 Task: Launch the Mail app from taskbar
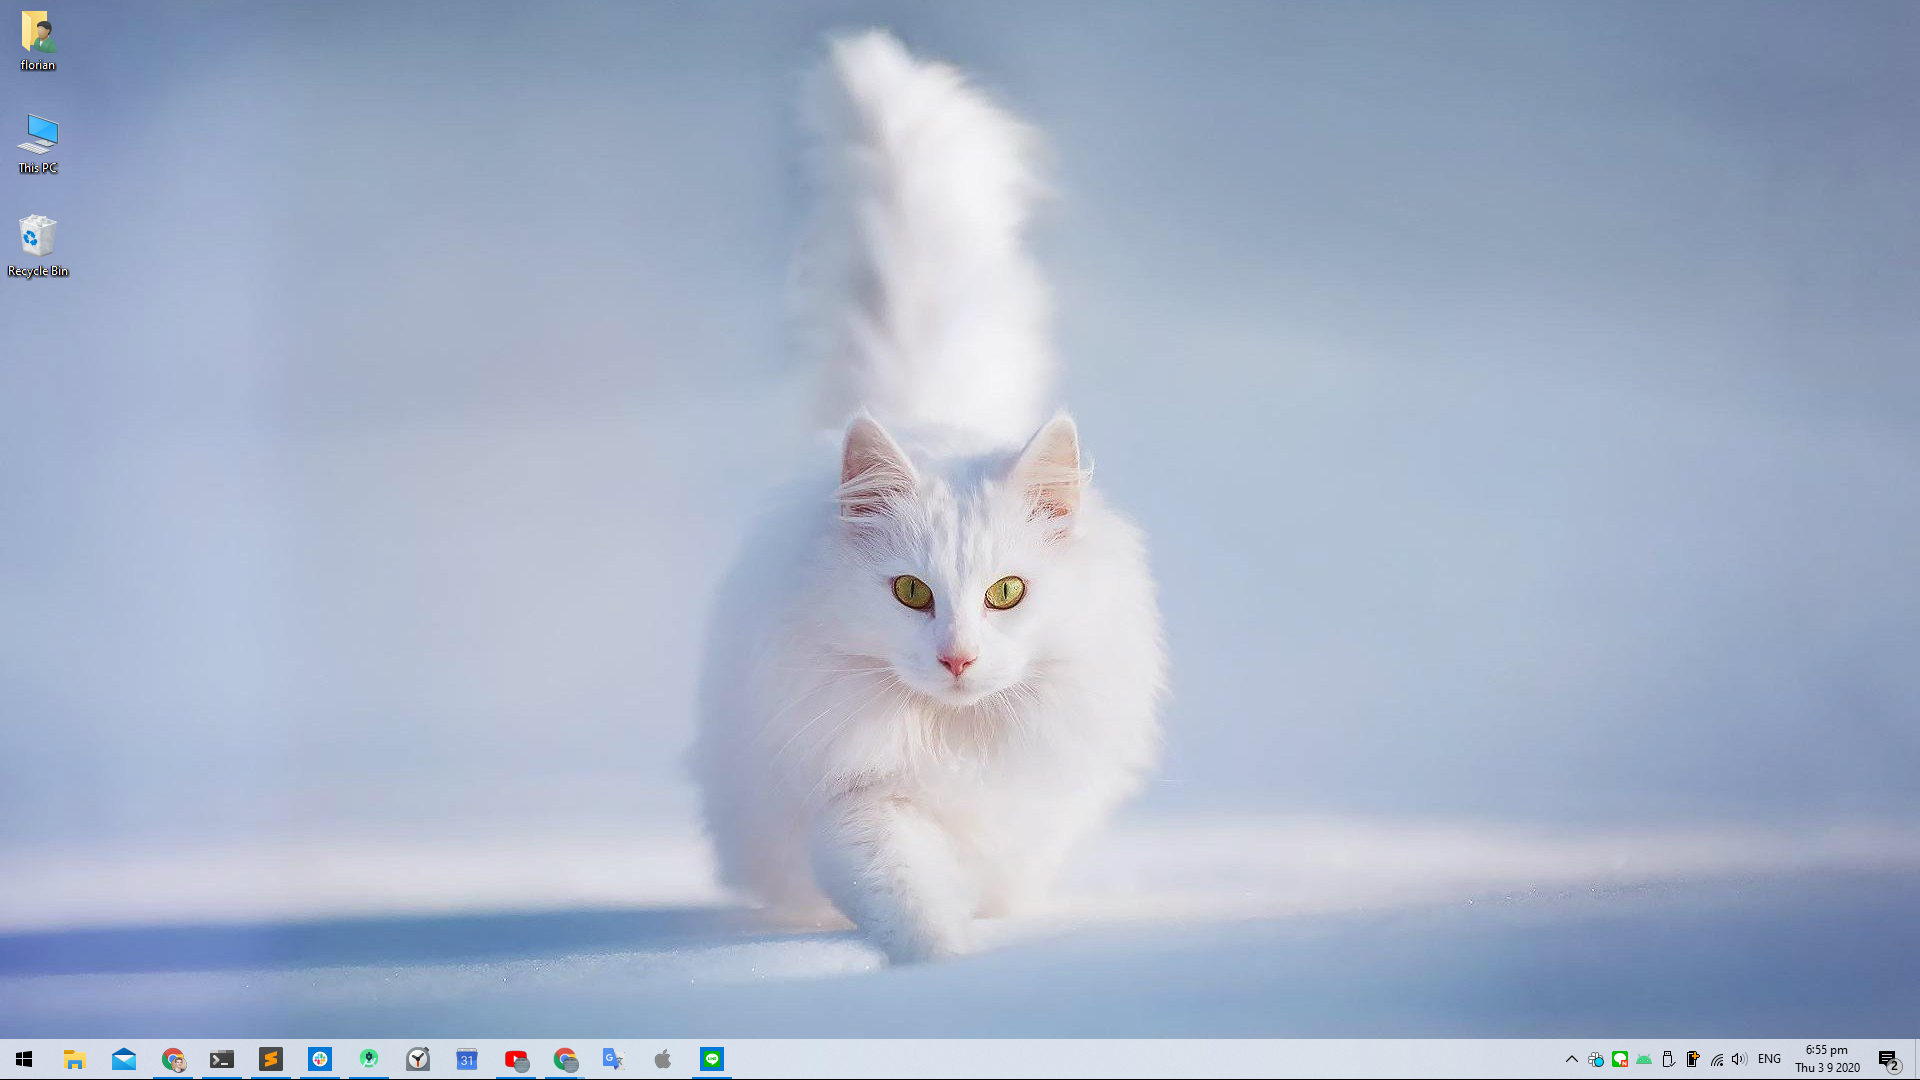[x=124, y=1059]
